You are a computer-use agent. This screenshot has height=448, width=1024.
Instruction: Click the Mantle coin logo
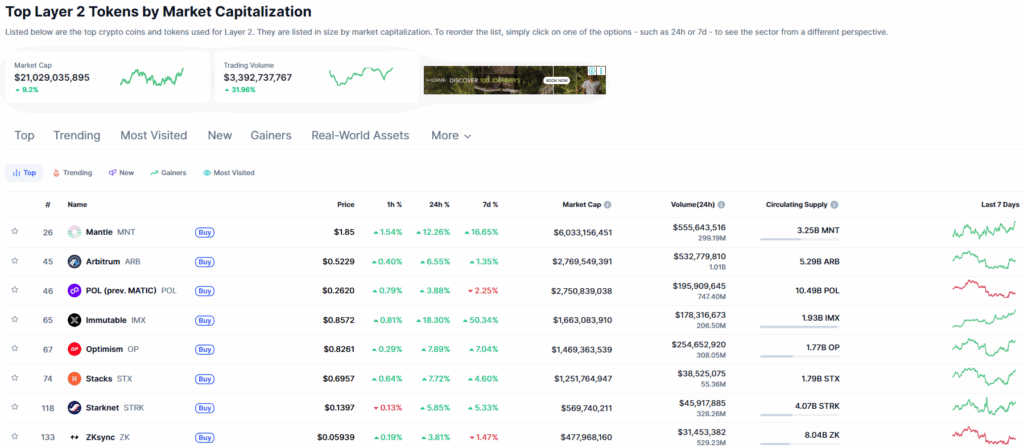point(74,232)
